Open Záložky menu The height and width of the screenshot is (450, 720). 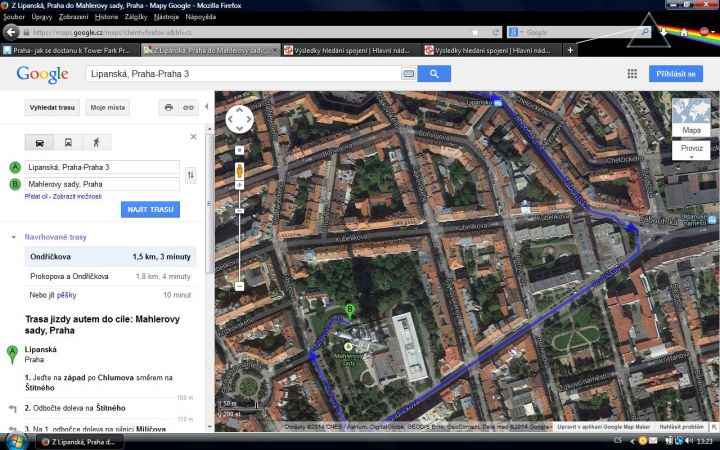click(x=136, y=17)
